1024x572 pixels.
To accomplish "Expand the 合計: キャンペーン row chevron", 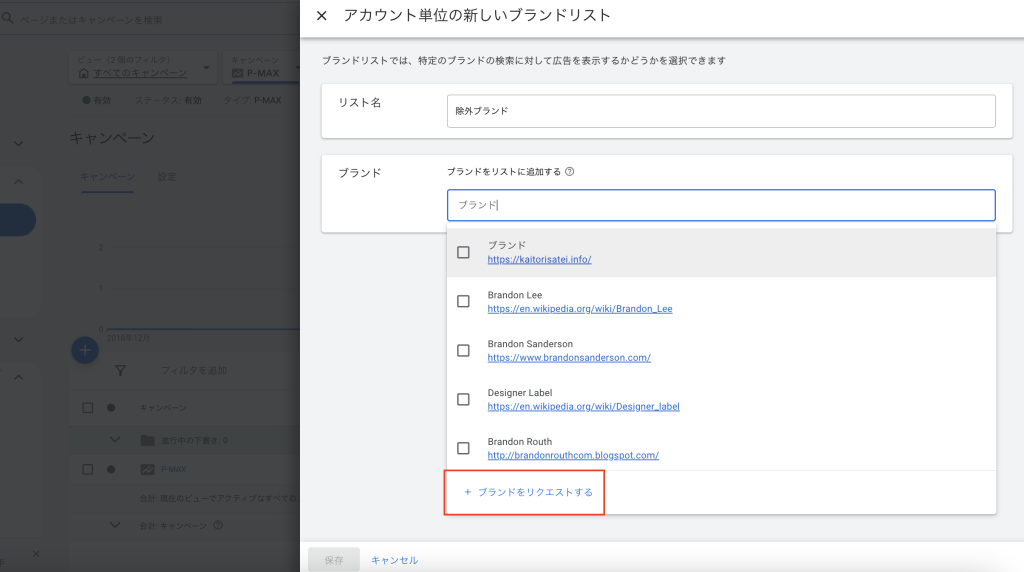I will [115, 525].
